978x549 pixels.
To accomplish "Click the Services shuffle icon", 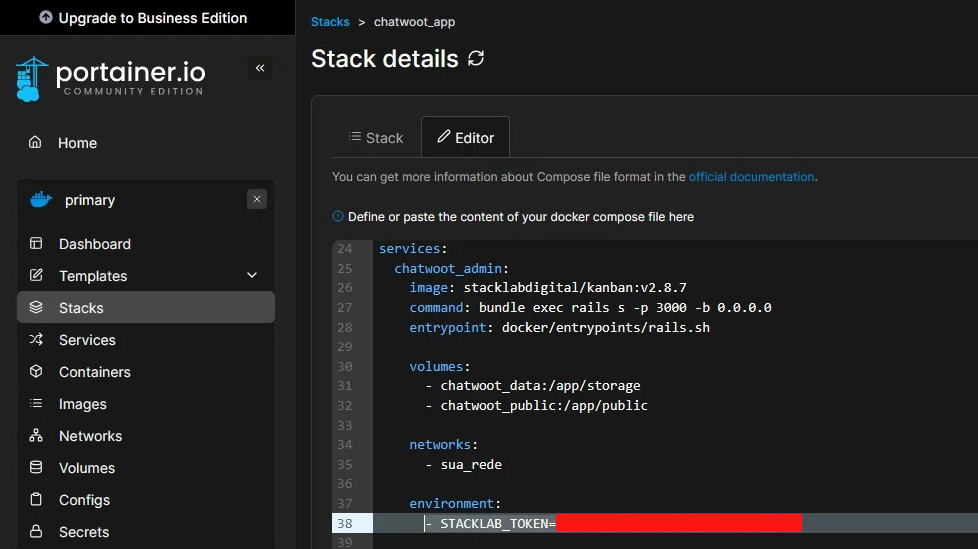I will 36,340.
